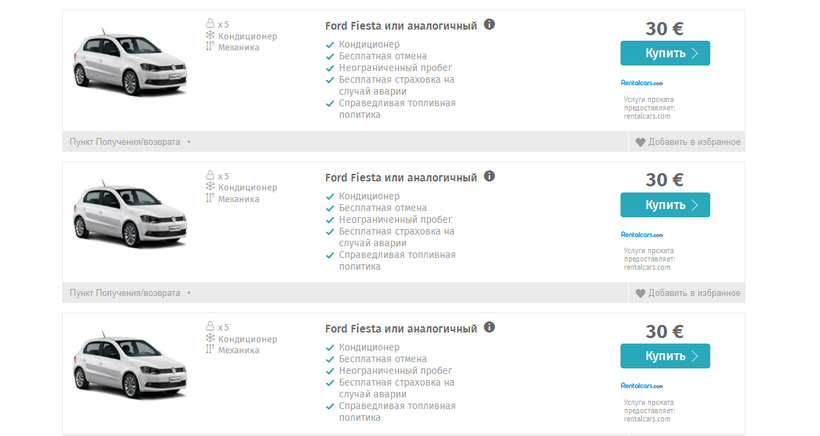Click the info icon in the top car listing
This screenshot has height=436, width=820.
pyautogui.click(x=489, y=25)
